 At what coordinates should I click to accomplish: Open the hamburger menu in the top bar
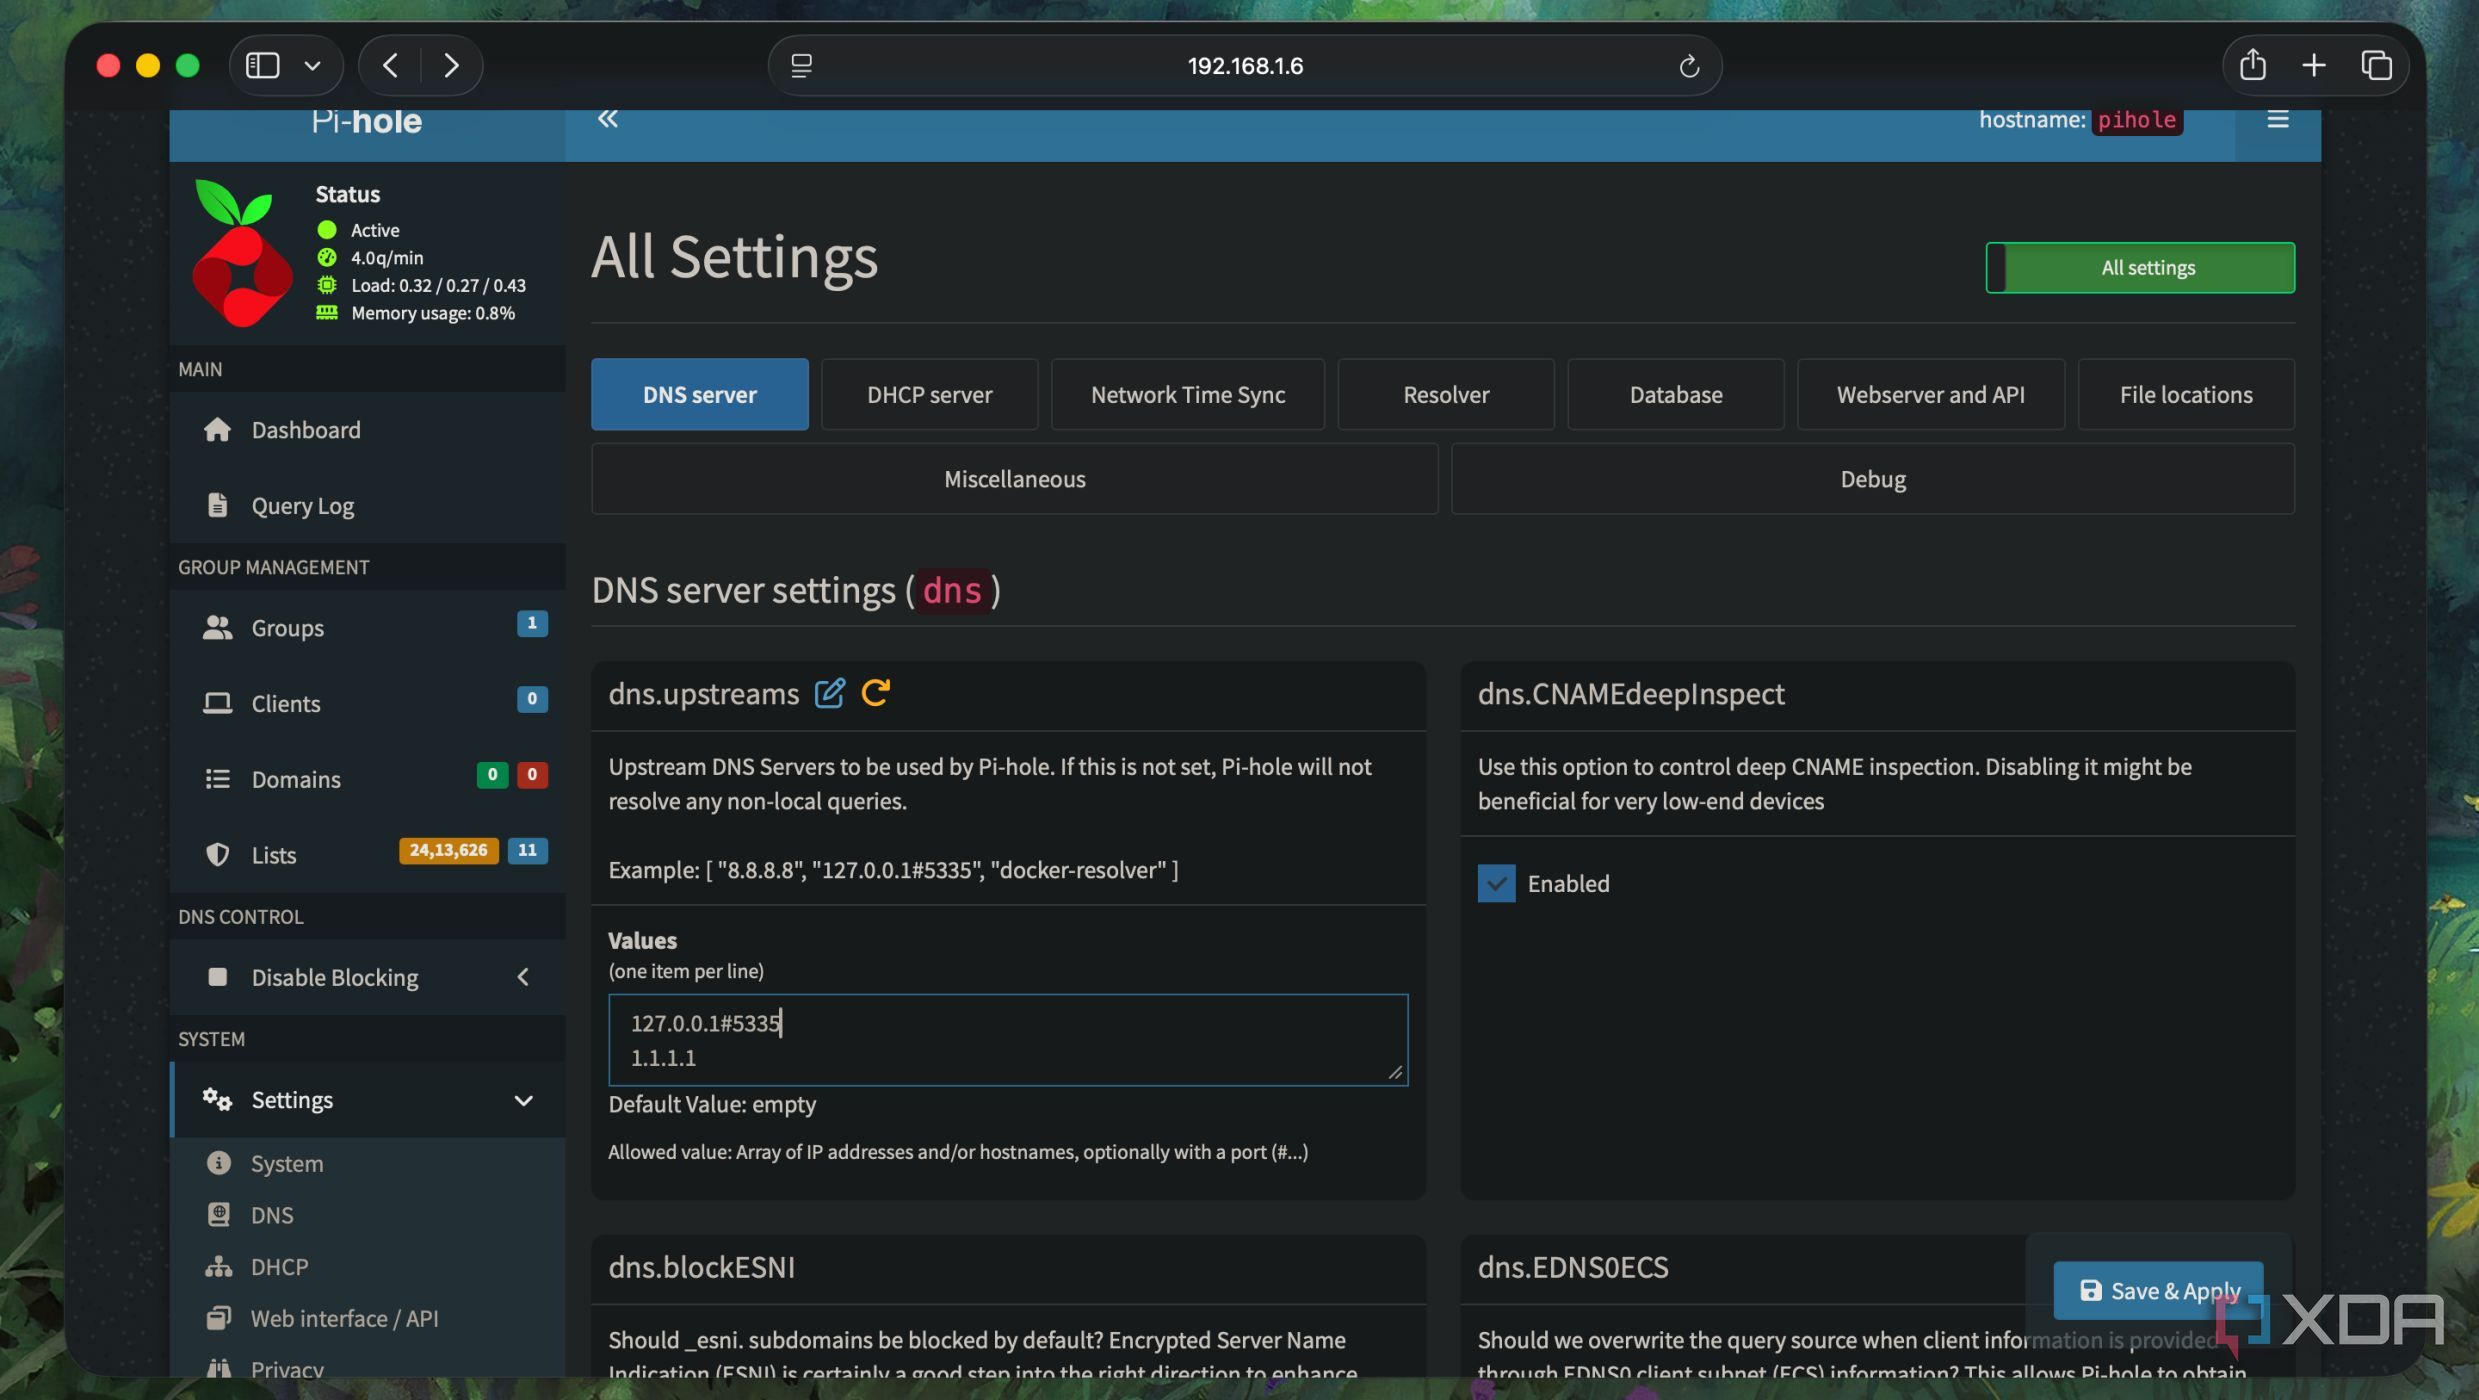point(2277,119)
